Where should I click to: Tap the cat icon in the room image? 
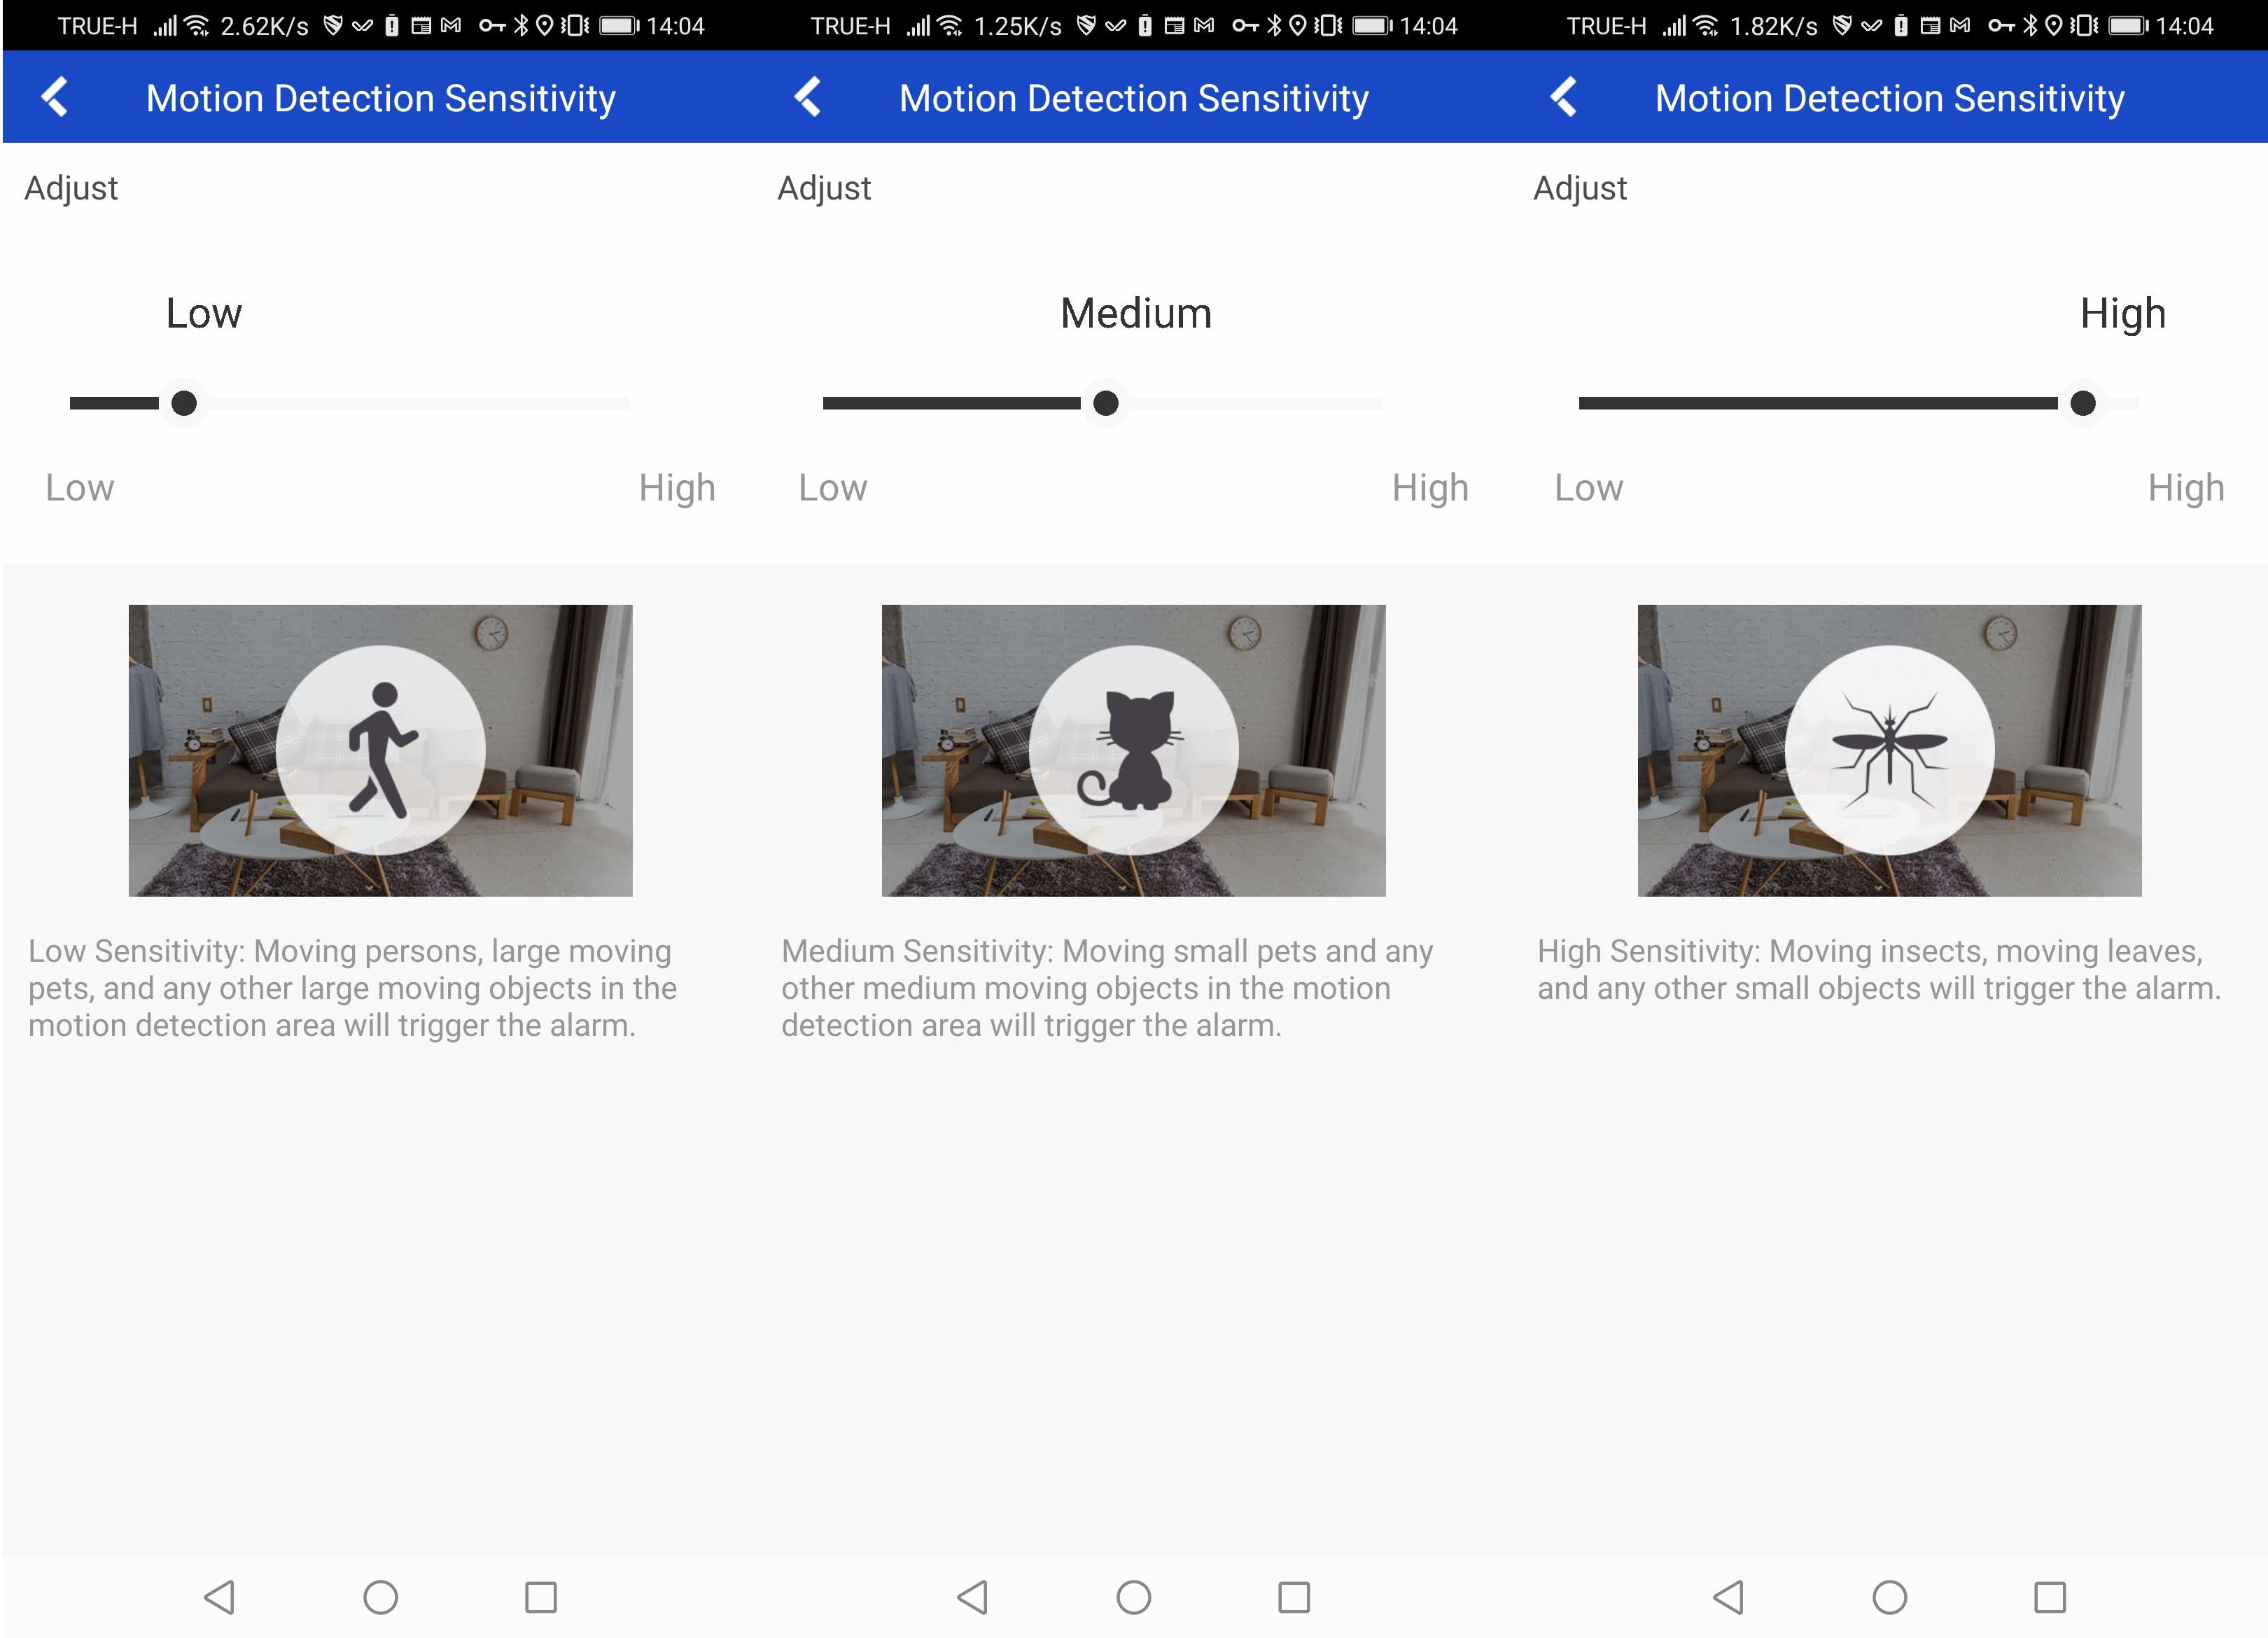click(1131, 750)
